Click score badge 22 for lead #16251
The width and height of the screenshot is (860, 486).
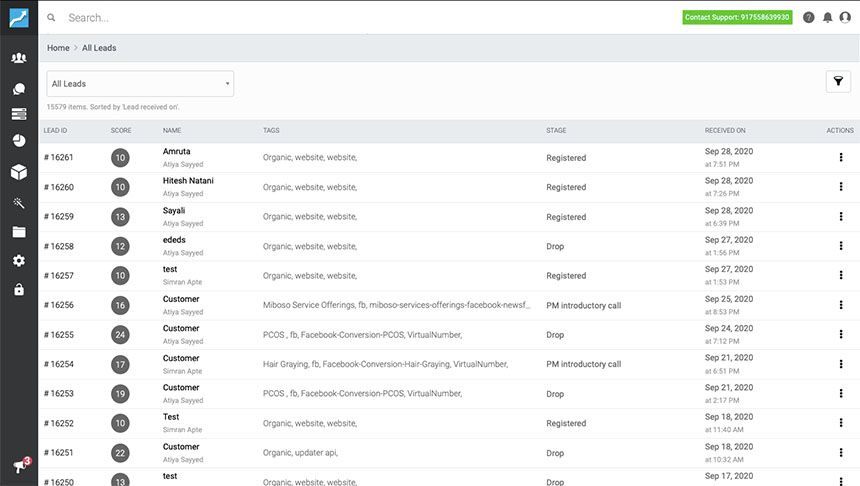click(x=120, y=453)
